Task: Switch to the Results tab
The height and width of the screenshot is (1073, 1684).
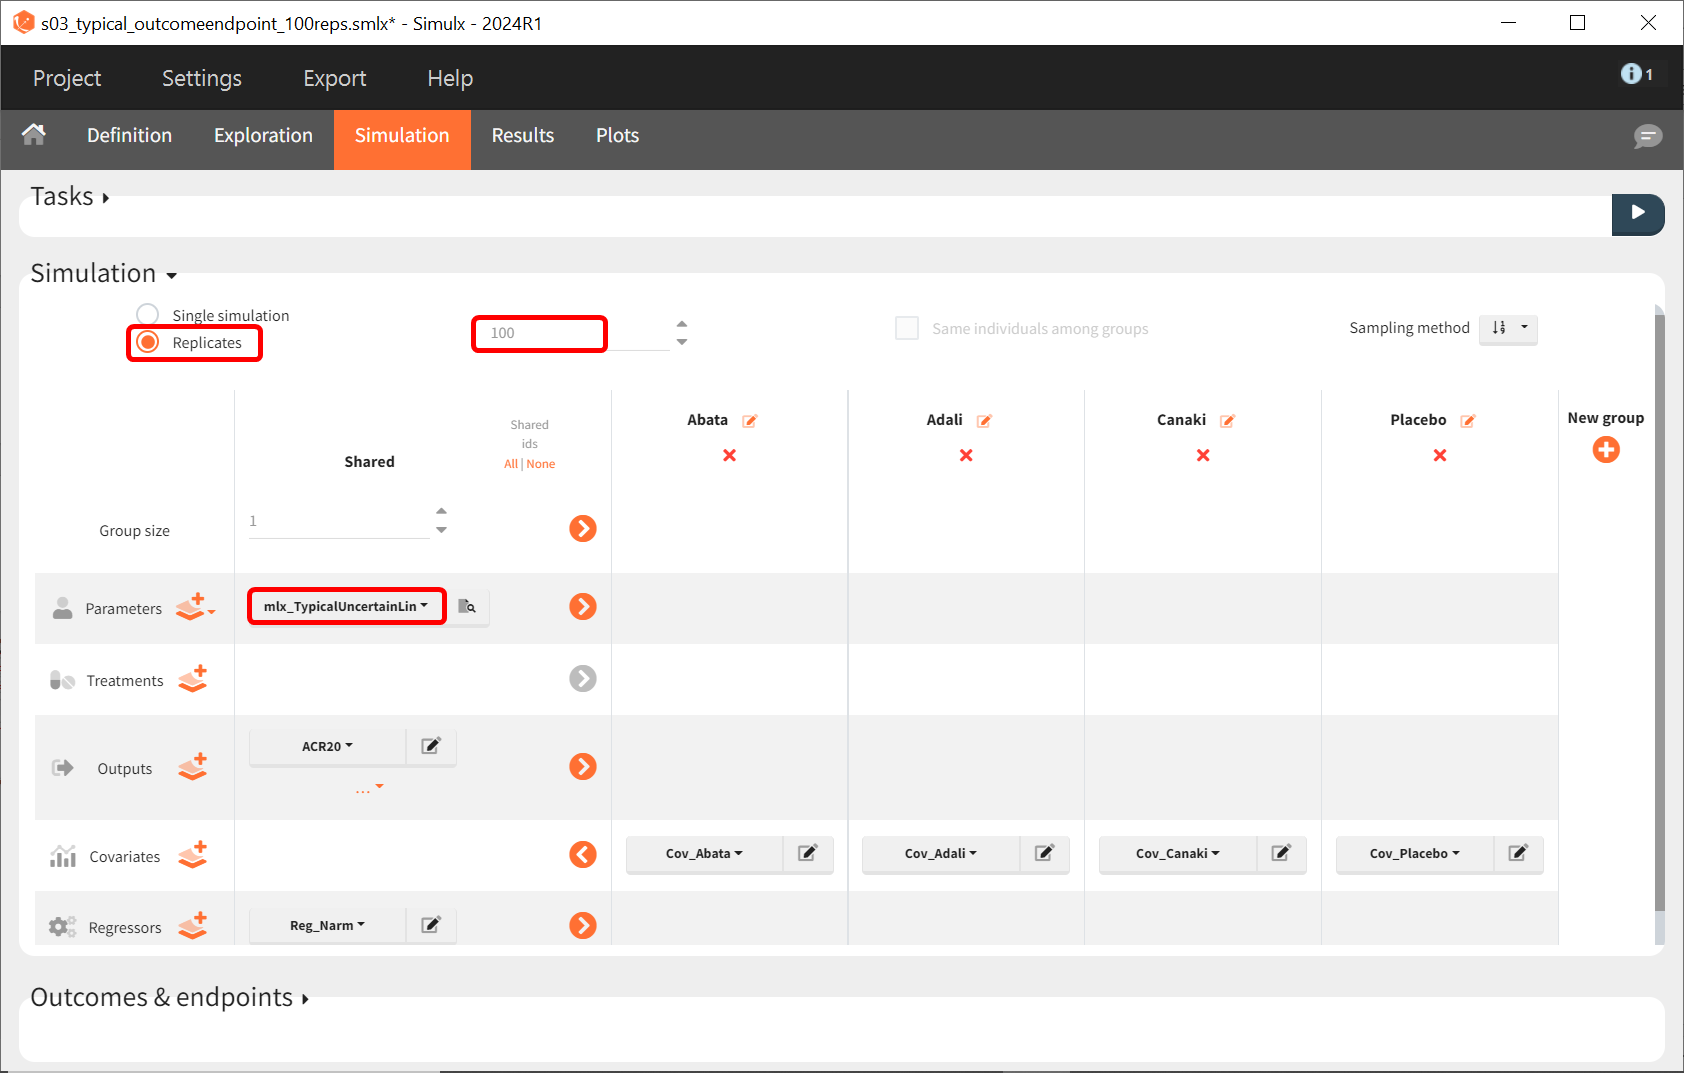Action: coord(522,136)
